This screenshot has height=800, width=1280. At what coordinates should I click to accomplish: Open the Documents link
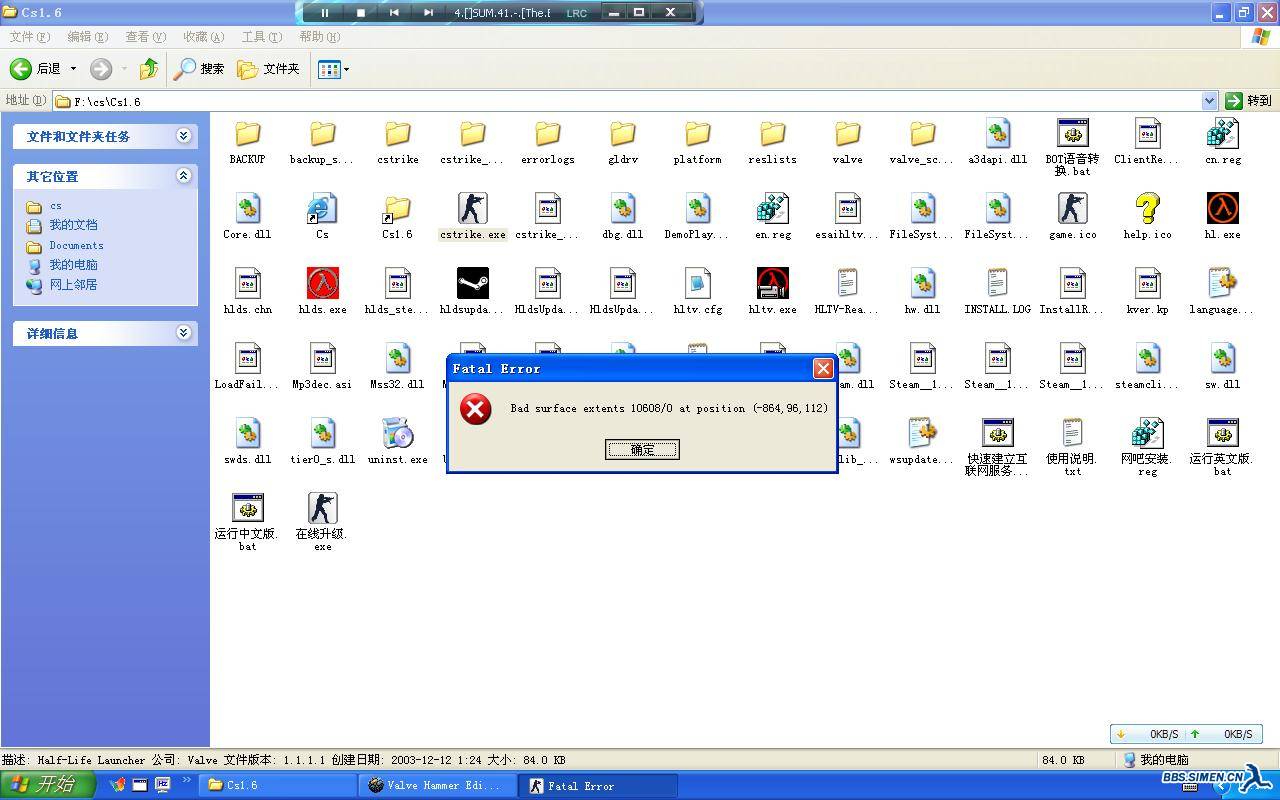(76, 245)
